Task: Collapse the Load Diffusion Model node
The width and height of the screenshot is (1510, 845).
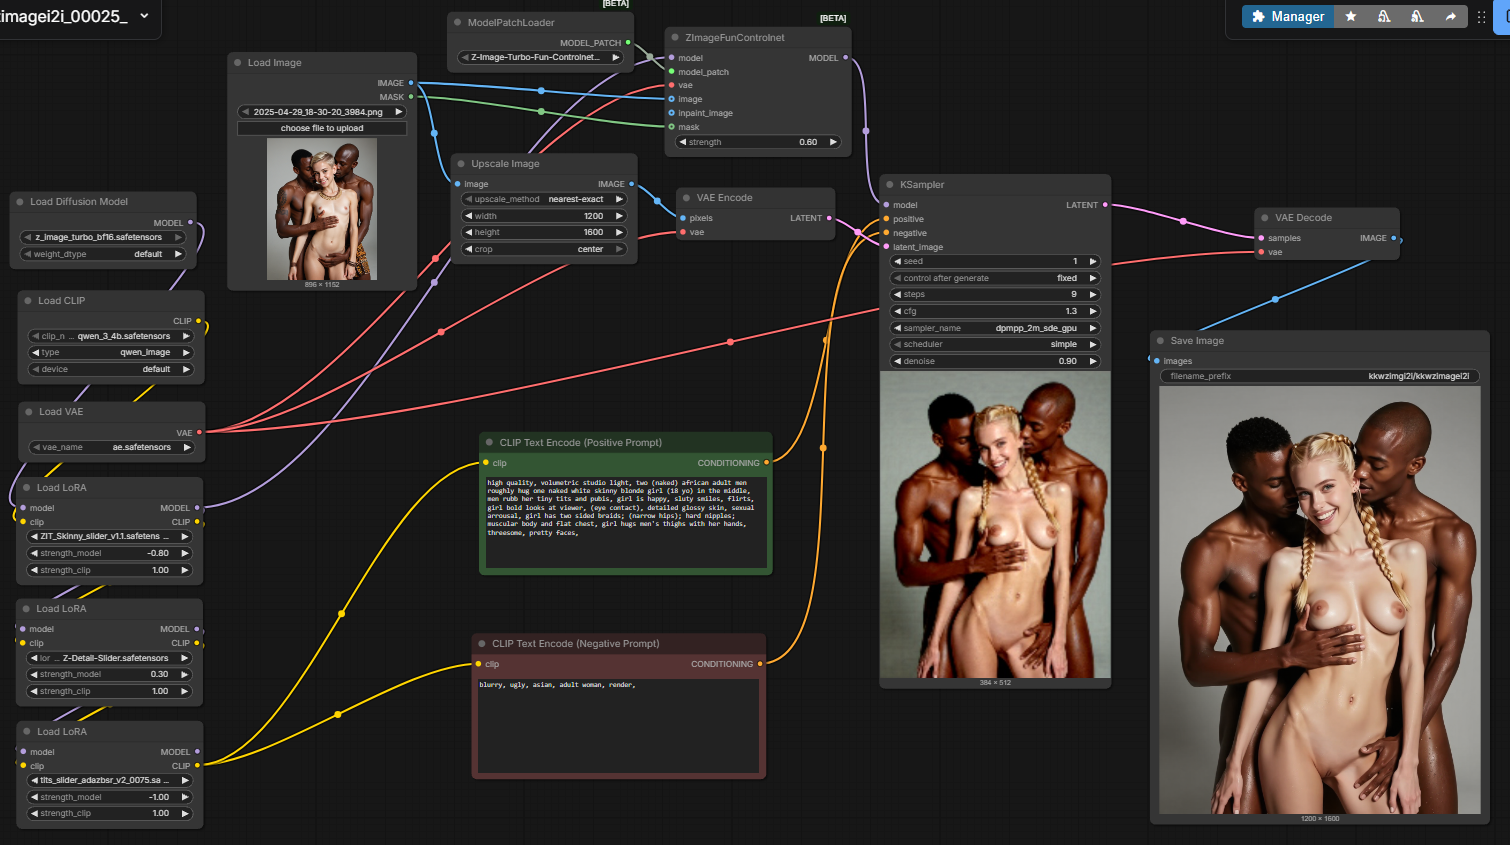Action: [x=20, y=201]
